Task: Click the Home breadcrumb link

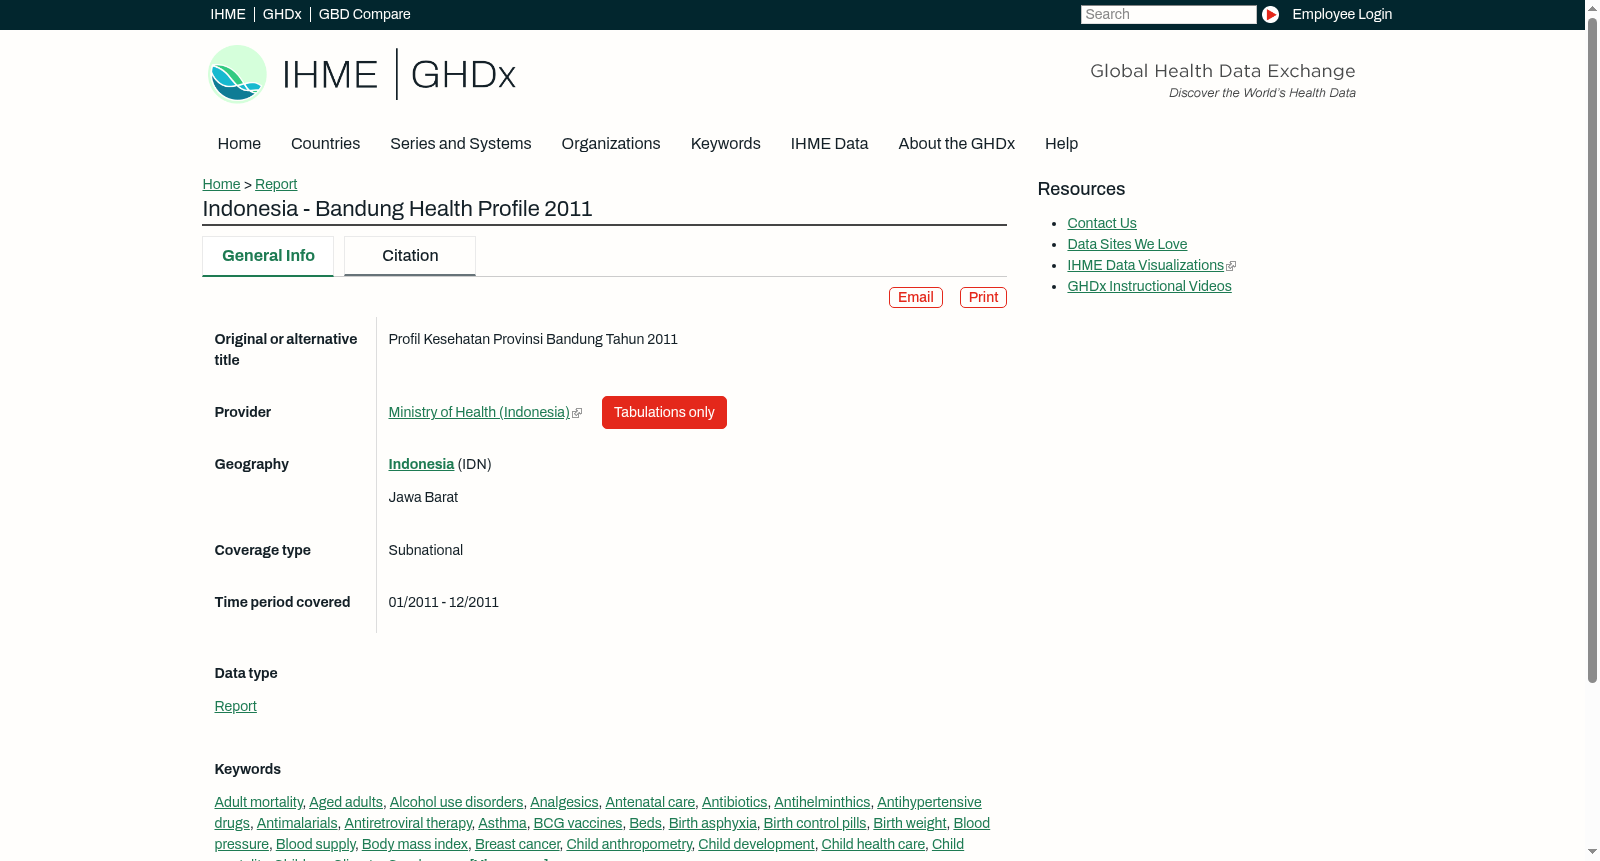Action: 221,184
